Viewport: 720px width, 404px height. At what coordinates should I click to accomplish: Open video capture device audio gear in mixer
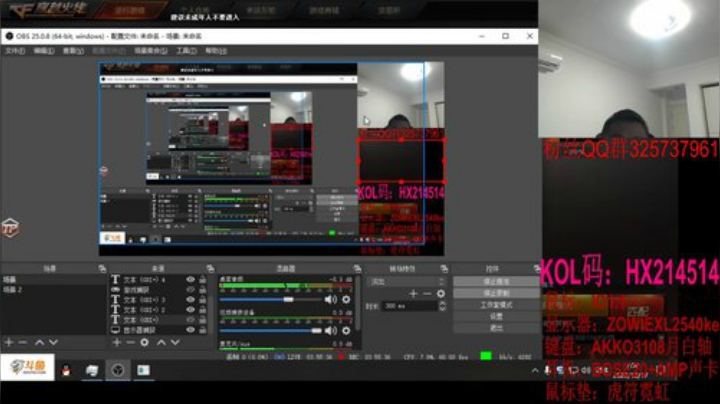[346, 331]
